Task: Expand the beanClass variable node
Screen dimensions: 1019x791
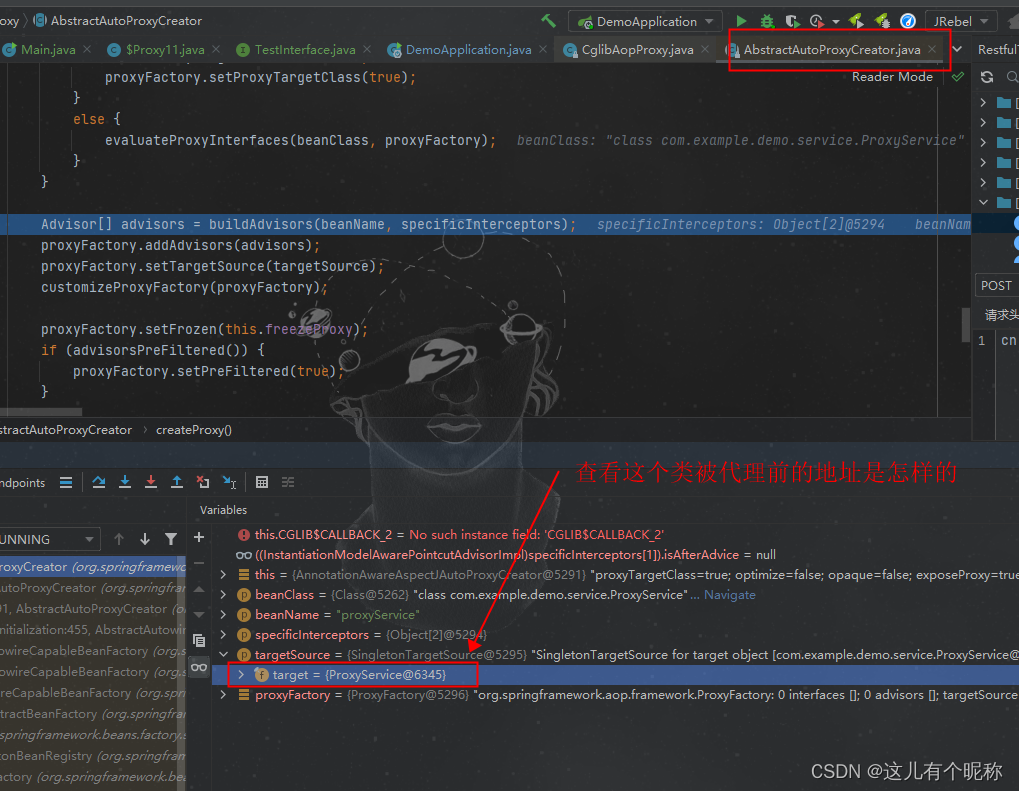Action: click(x=224, y=595)
